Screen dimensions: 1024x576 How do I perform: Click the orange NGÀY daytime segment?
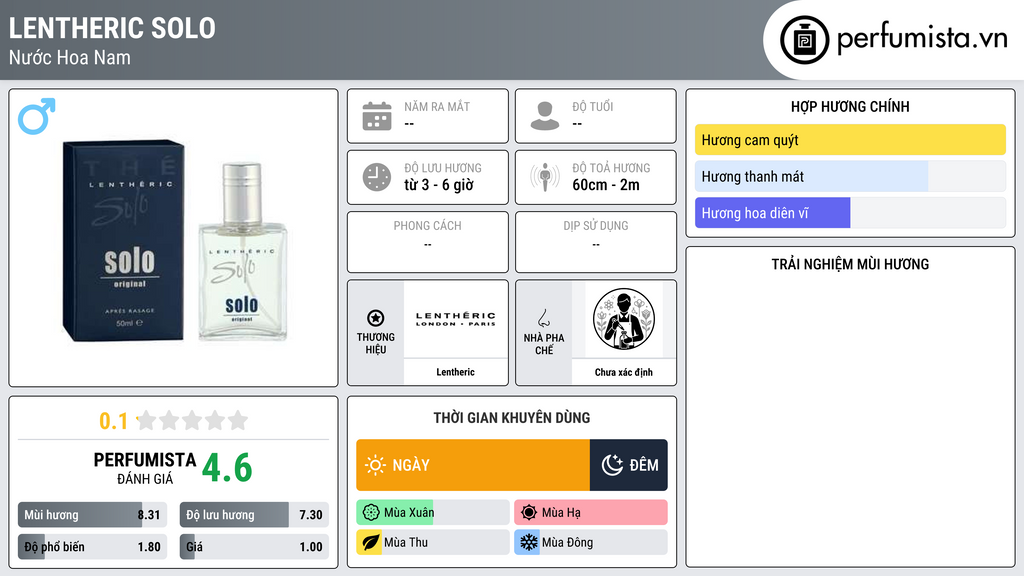(473, 465)
